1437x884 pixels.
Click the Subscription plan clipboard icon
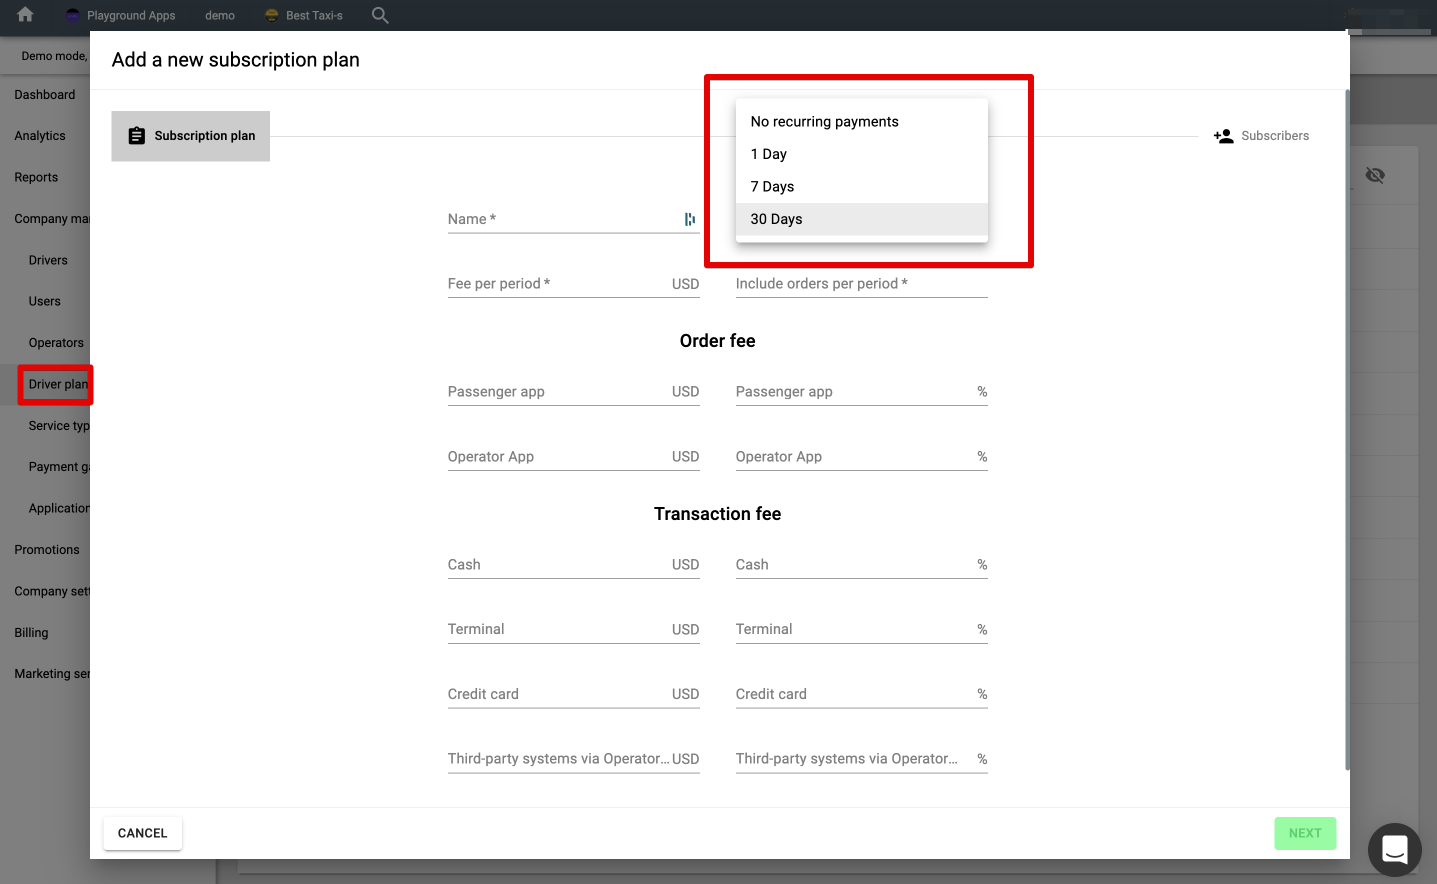coord(137,136)
